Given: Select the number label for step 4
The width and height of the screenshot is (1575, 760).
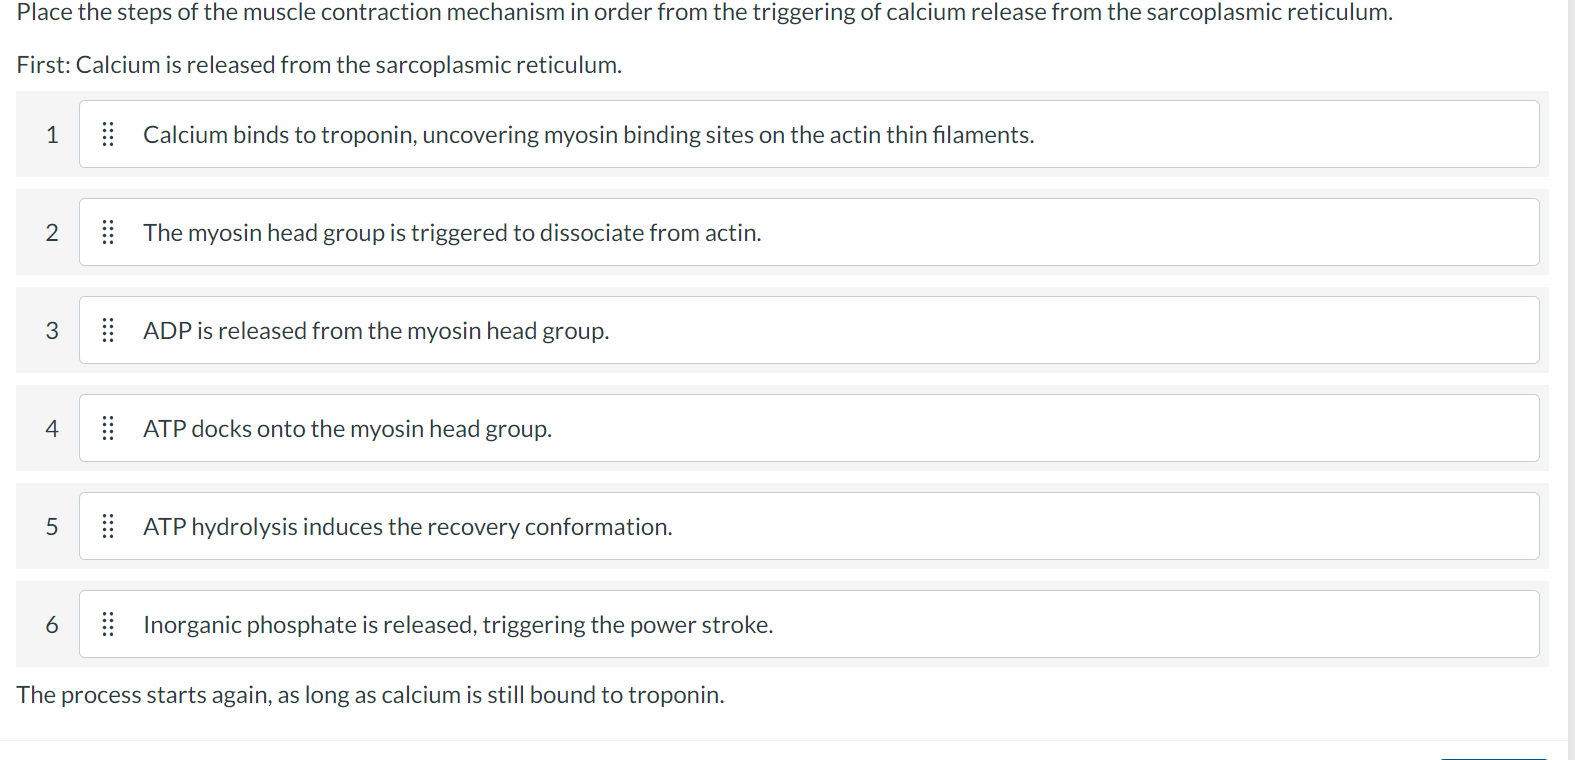Looking at the screenshot, I should click(52, 427).
